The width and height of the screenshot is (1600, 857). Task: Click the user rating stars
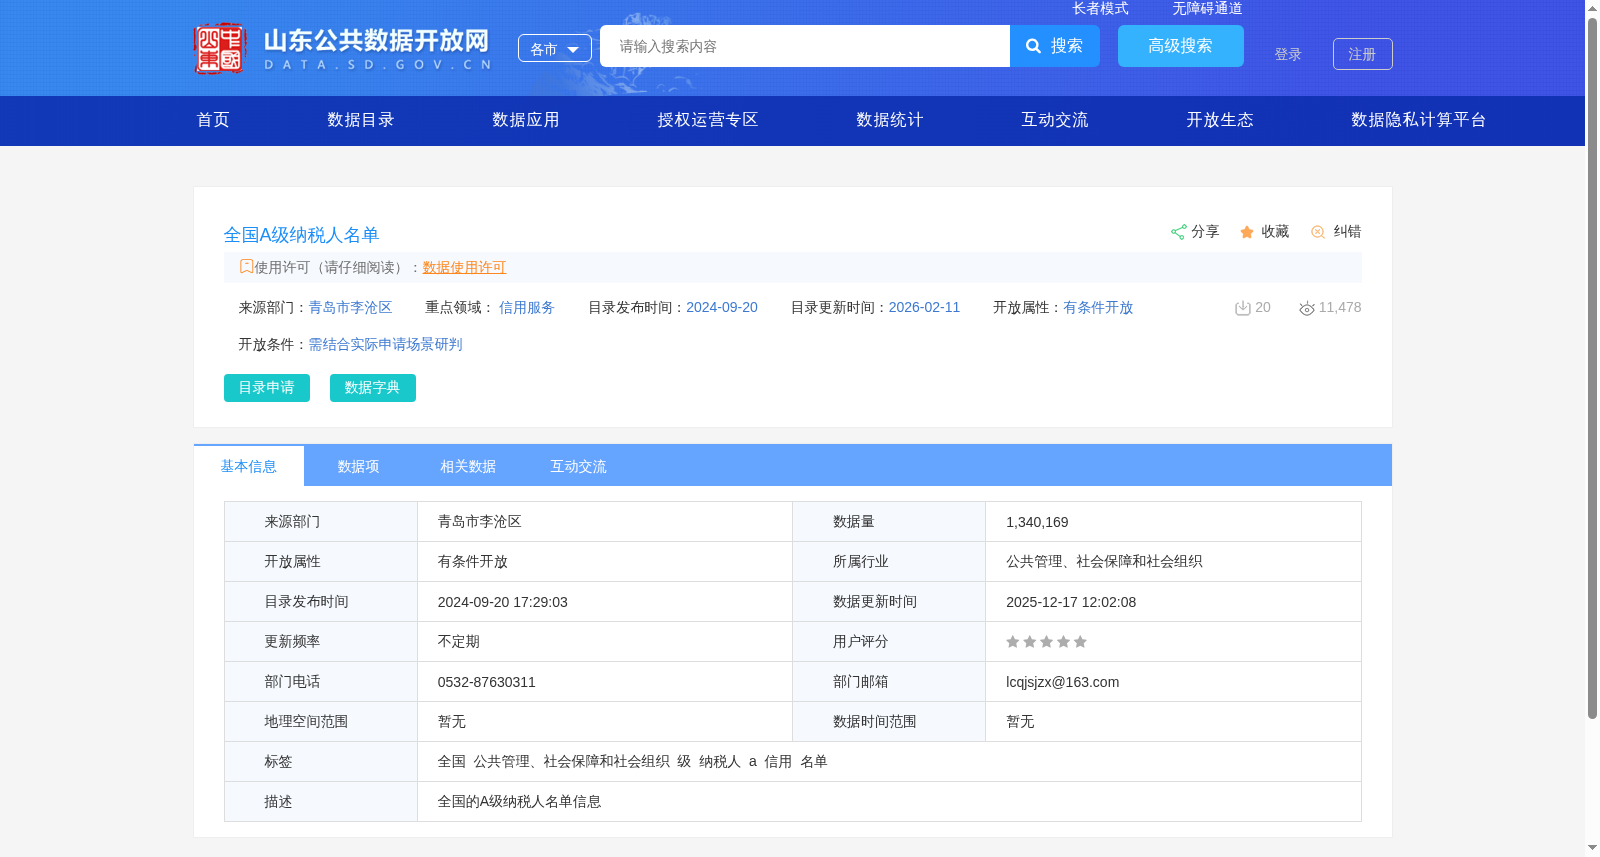pyautogui.click(x=1046, y=642)
